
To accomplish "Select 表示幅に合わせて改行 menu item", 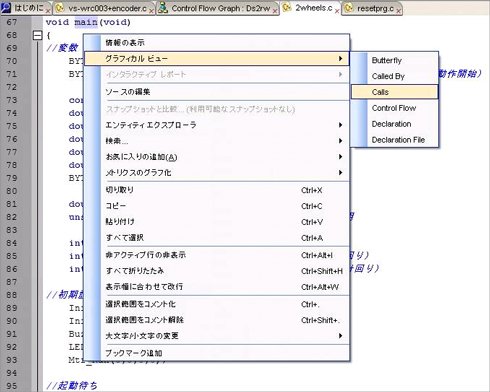I will (216, 287).
